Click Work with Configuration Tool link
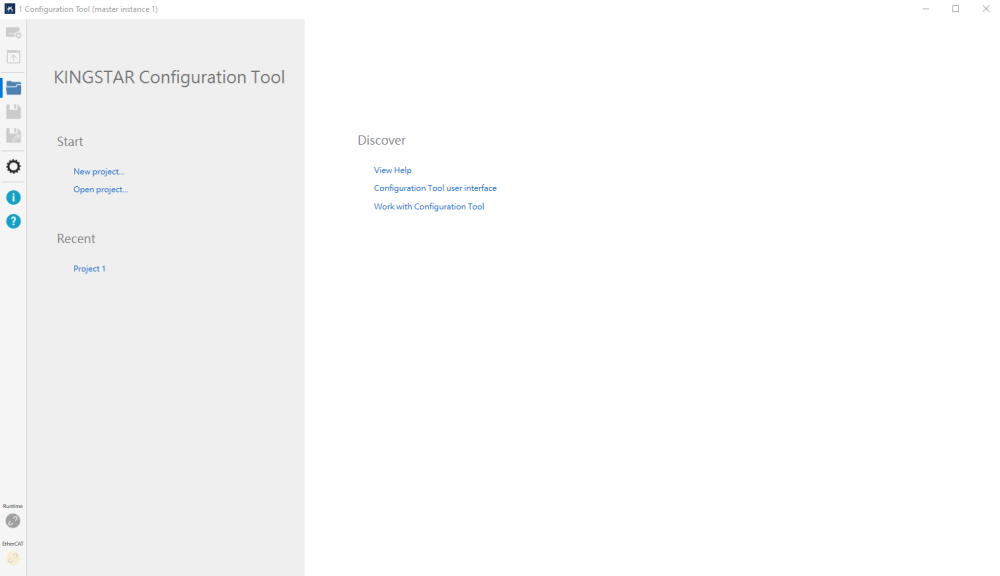This screenshot has width=1000, height=576. (x=429, y=206)
